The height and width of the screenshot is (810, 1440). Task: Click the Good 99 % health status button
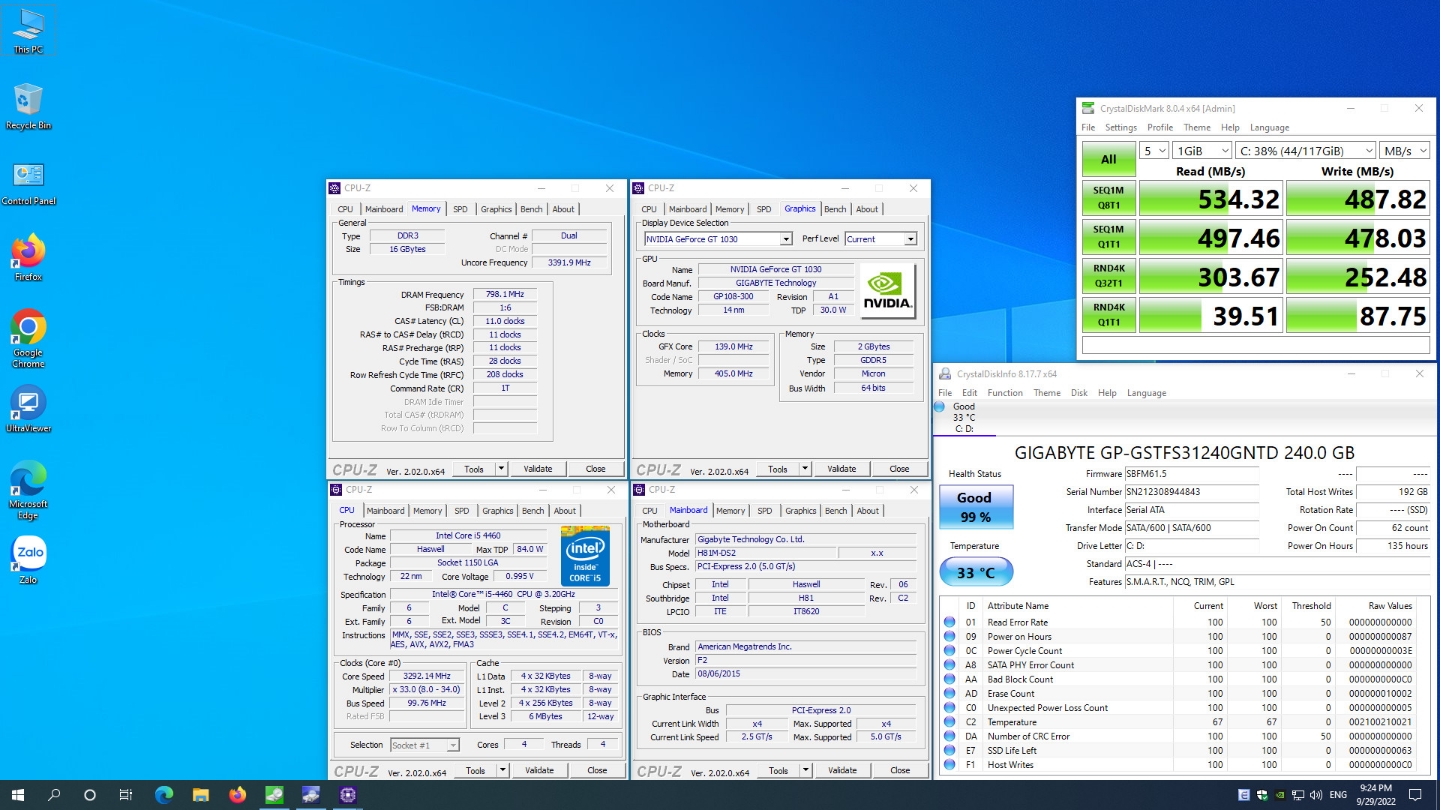[974, 507]
